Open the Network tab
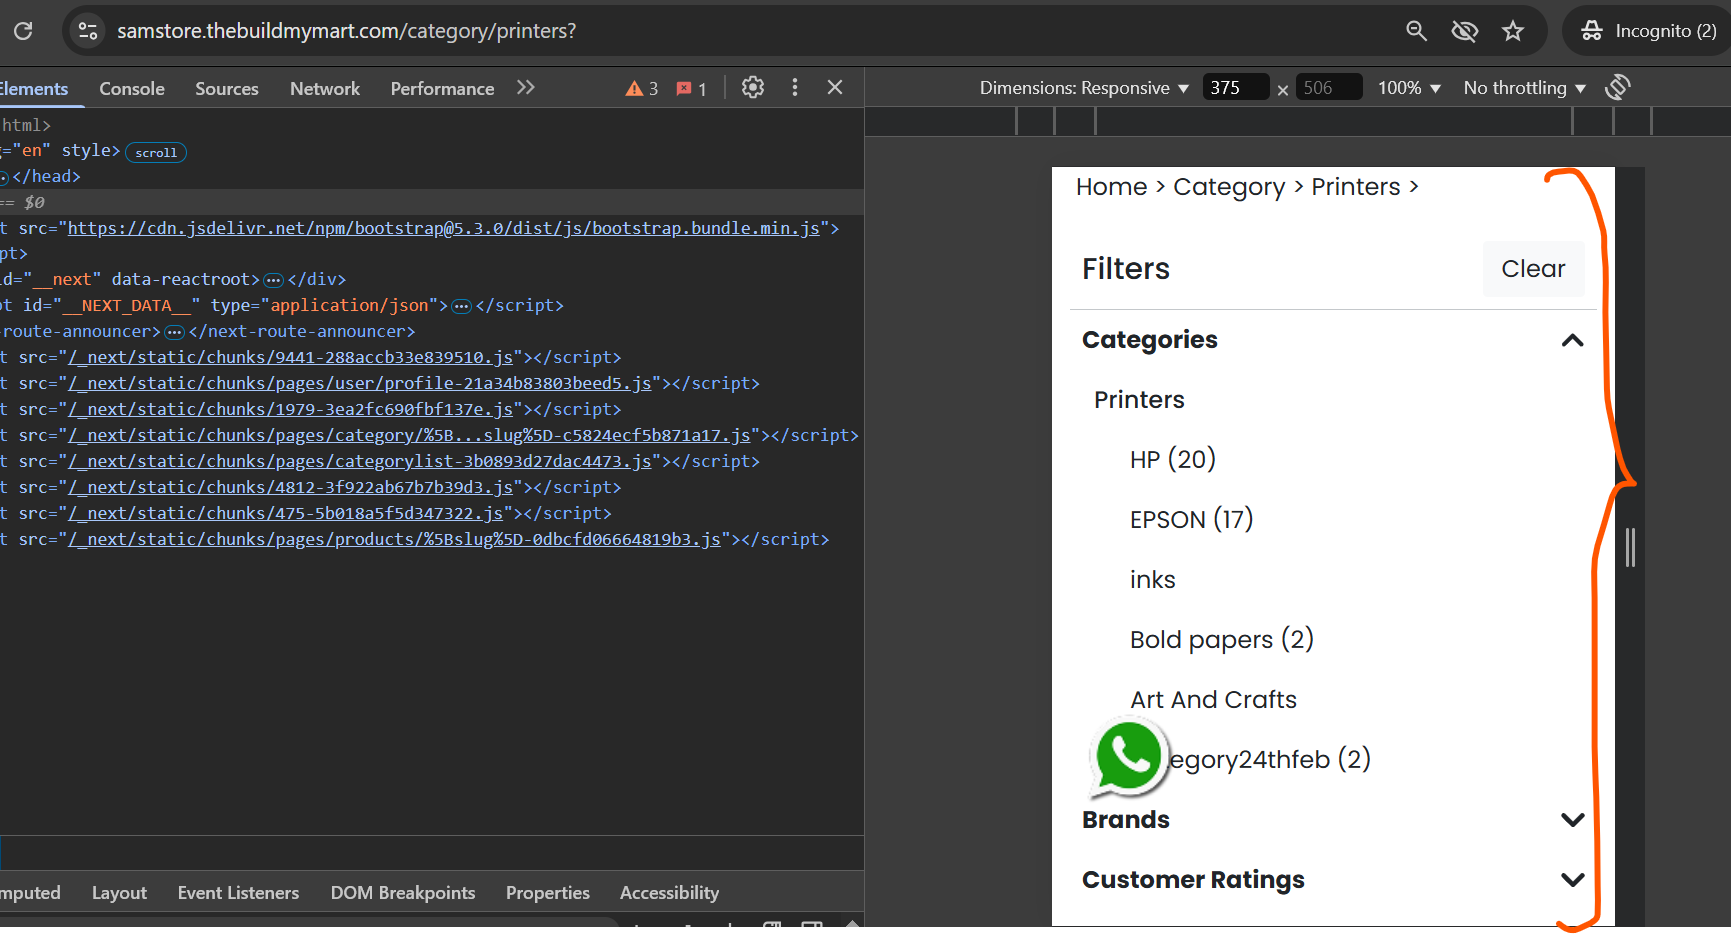 click(325, 89)
